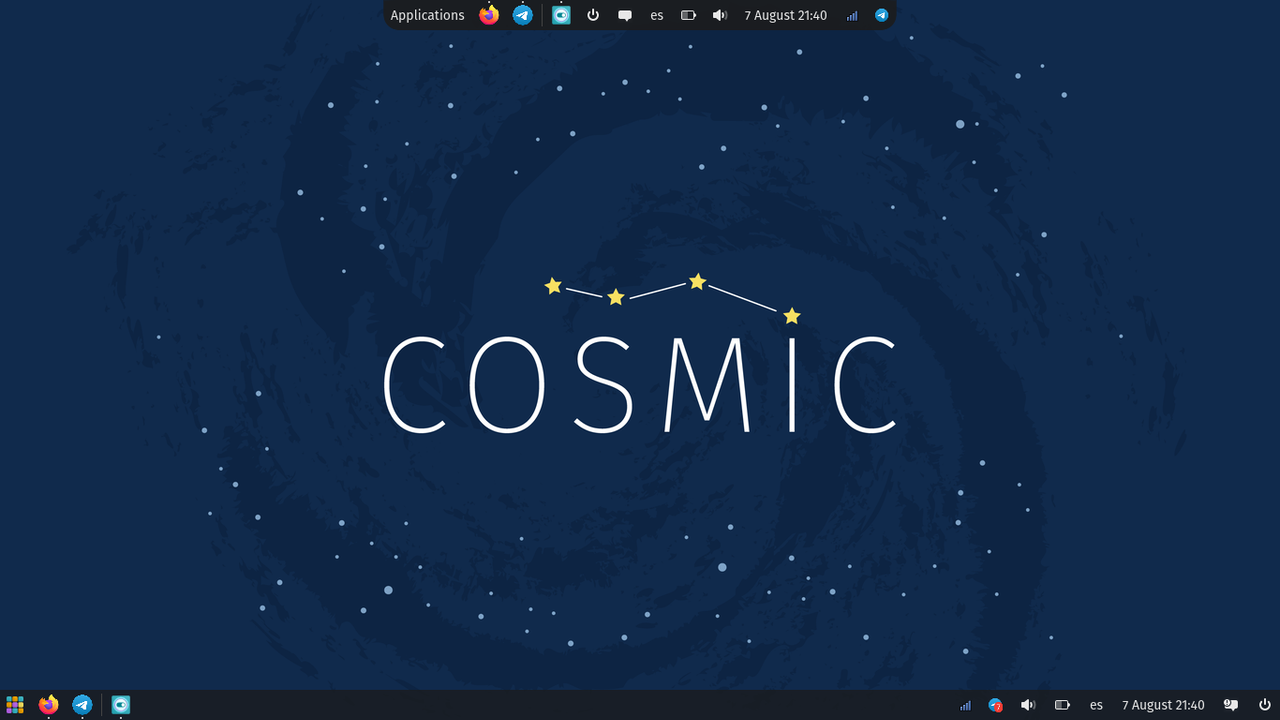
Task: Click the battery indicator to view power options
Action: tap(688, 15)
